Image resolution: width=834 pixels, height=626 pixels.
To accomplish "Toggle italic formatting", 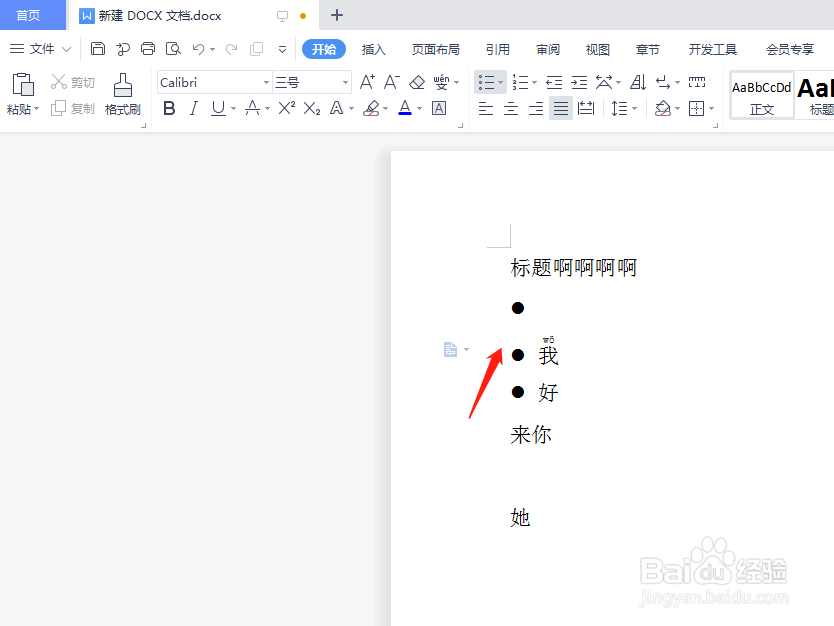I will pos(192,108).
